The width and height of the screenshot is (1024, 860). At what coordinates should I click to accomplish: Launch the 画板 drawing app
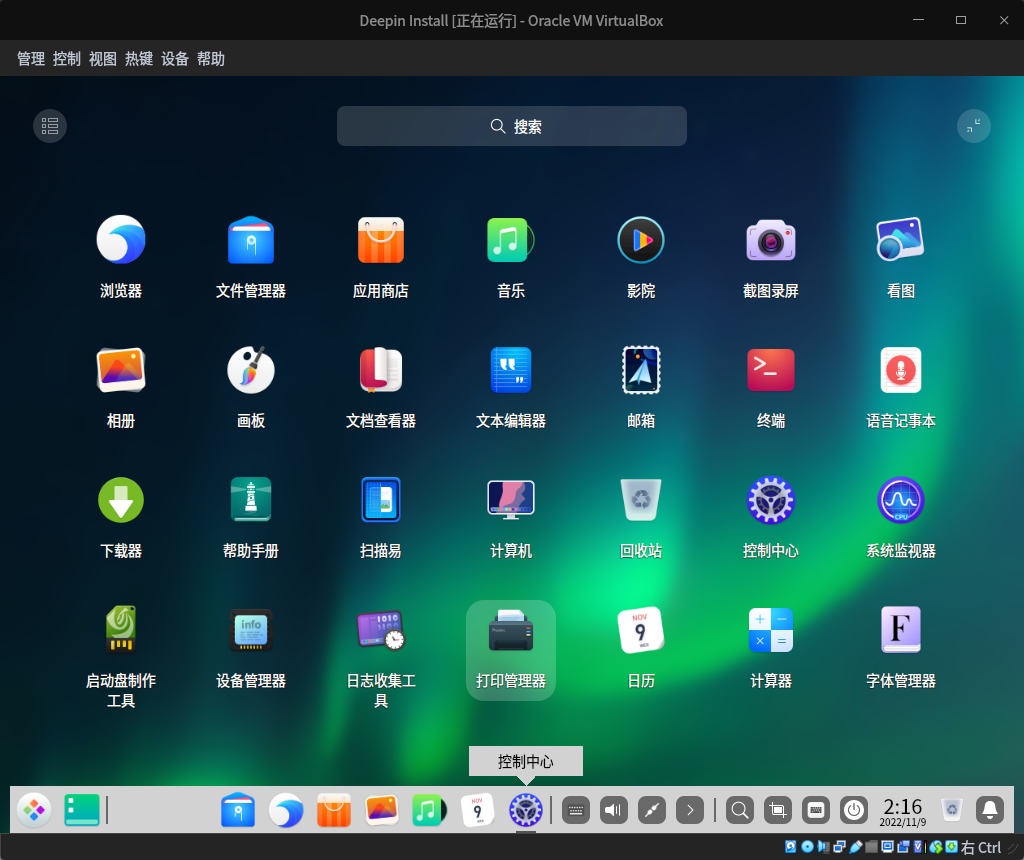pos(251,370)
